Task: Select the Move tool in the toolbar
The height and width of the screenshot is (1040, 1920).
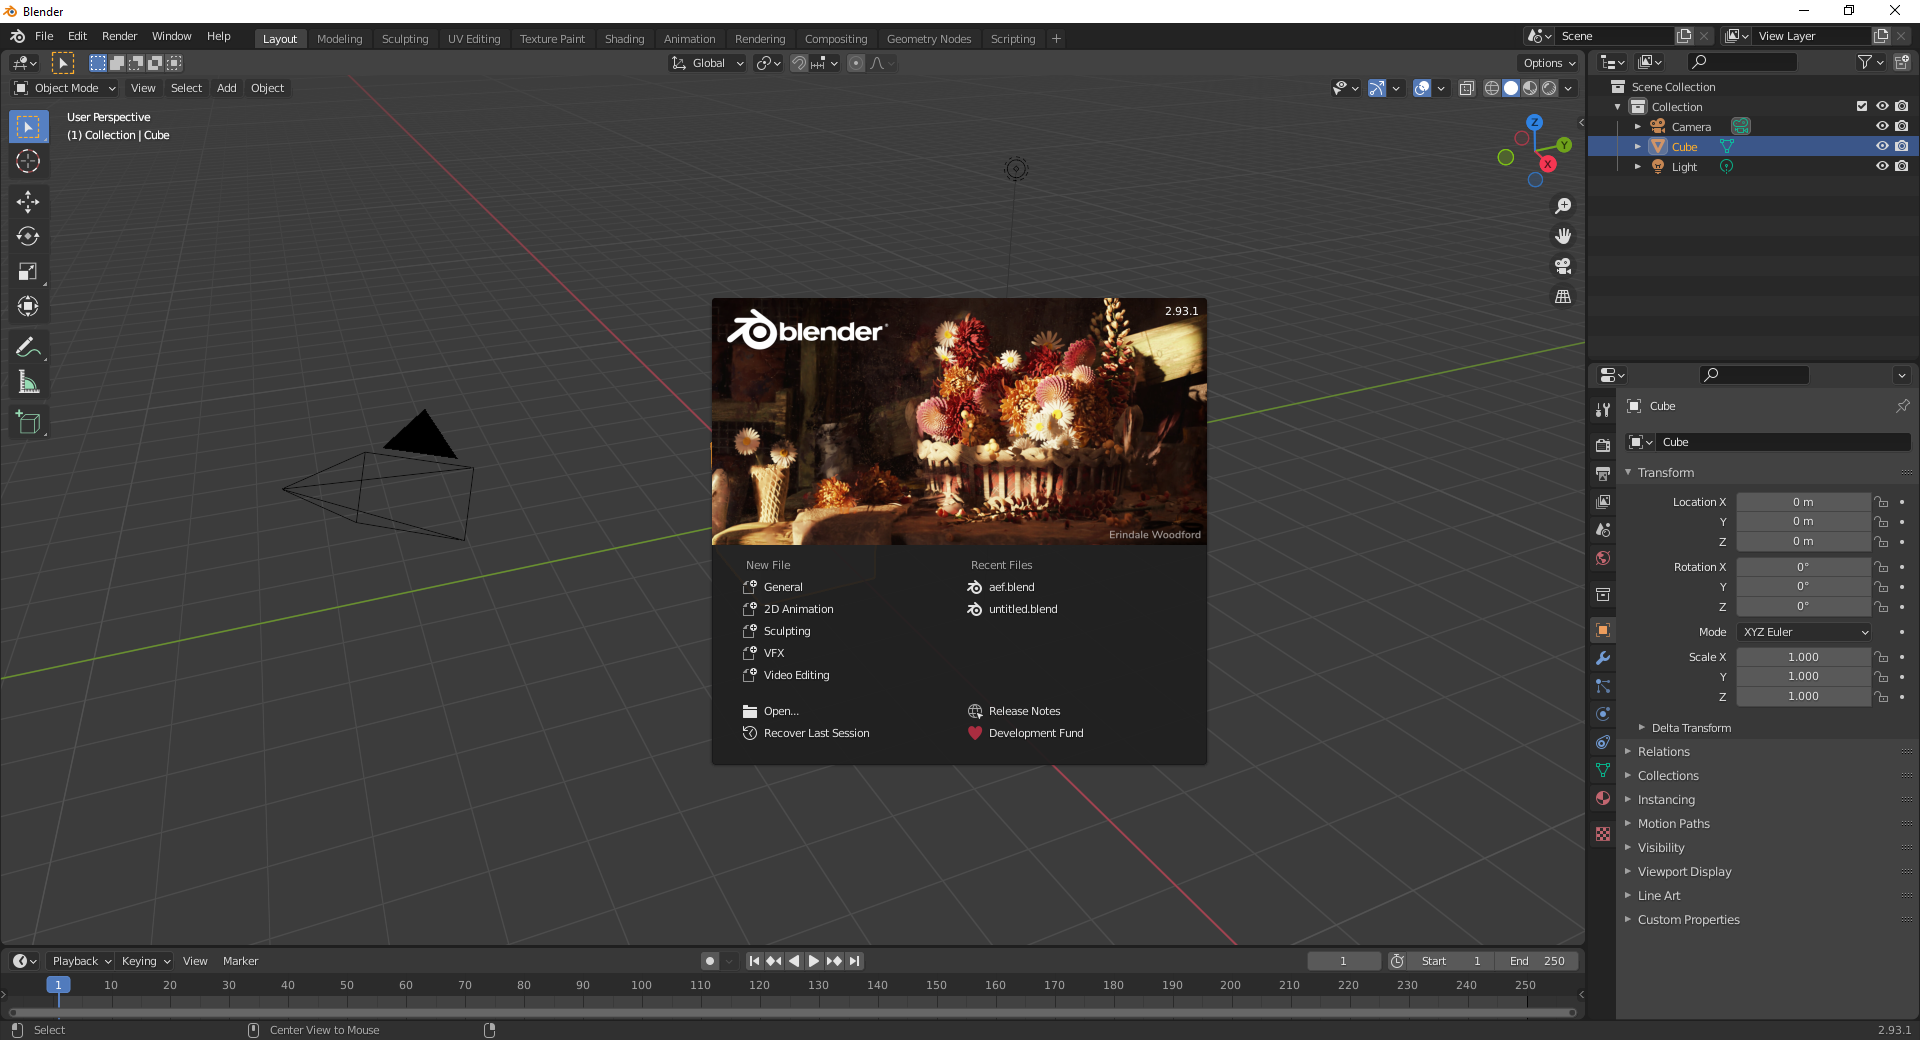Action: pyautogui.click(x=28, y=202)
